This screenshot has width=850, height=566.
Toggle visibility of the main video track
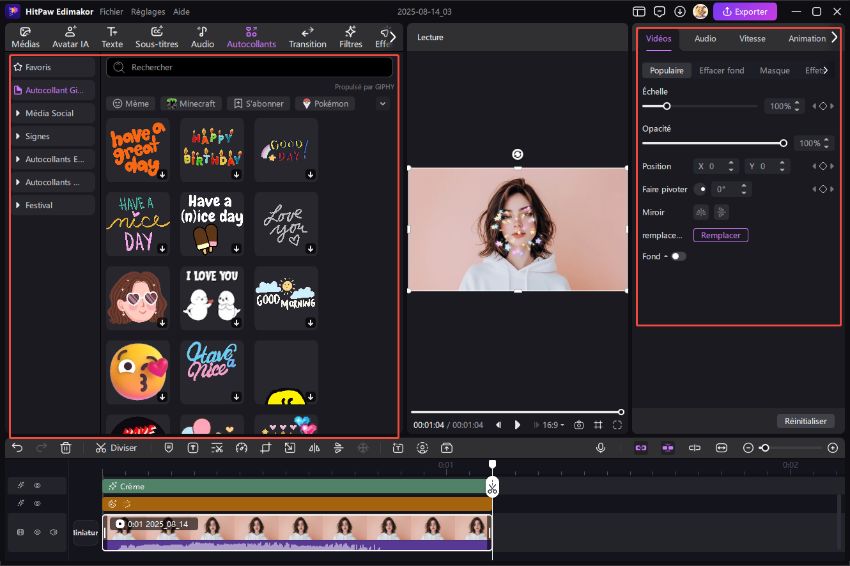(x=37, y=532)
